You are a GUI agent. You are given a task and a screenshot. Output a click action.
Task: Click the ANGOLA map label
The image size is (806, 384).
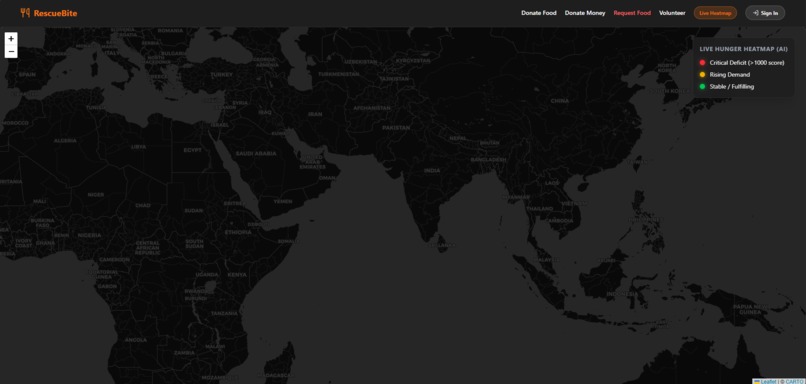tap(136, 340)
